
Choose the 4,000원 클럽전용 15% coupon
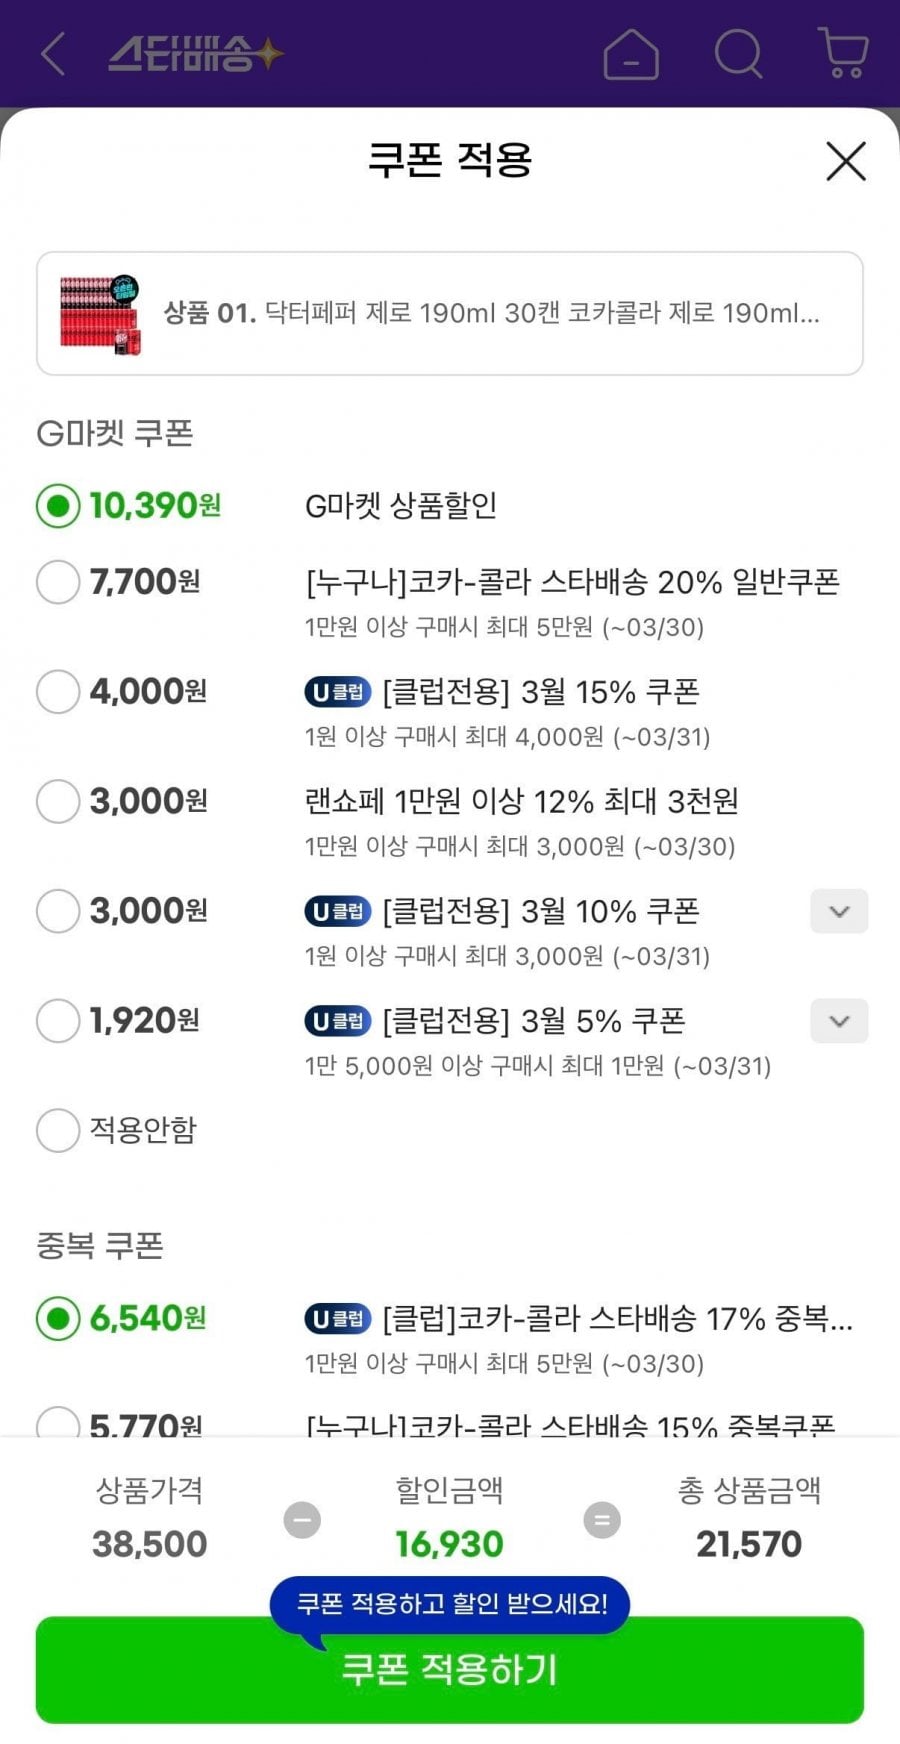coord(58,692)
